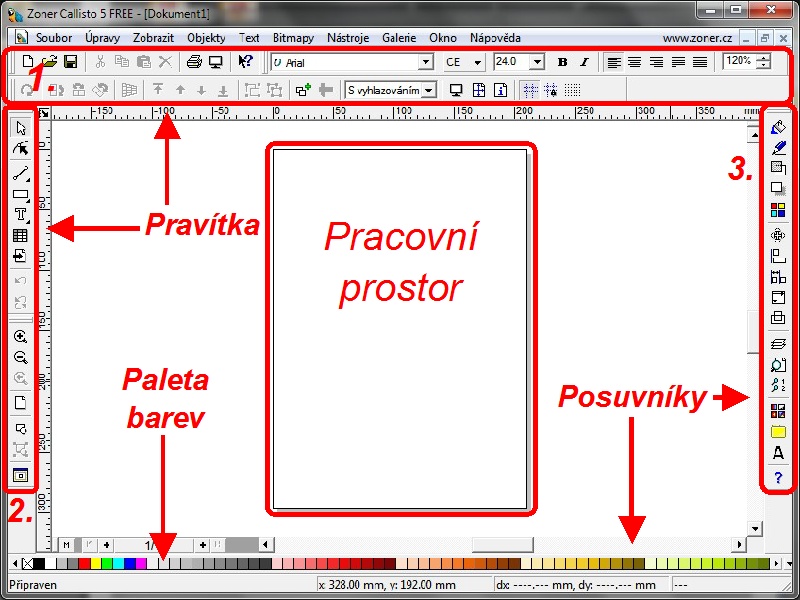Open the Nástroje menu

348,38
